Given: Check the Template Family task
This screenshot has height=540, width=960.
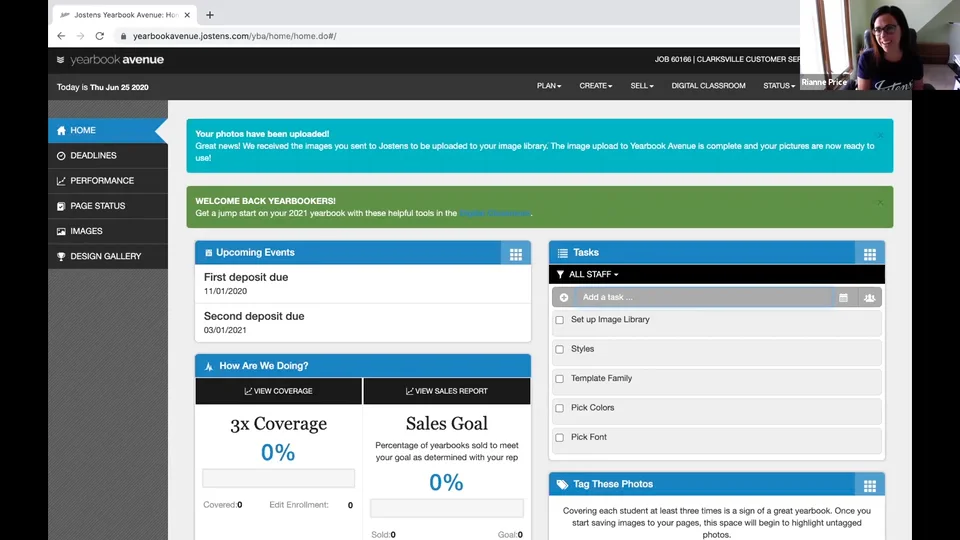Looking at the screenshot, I should 560,378.
